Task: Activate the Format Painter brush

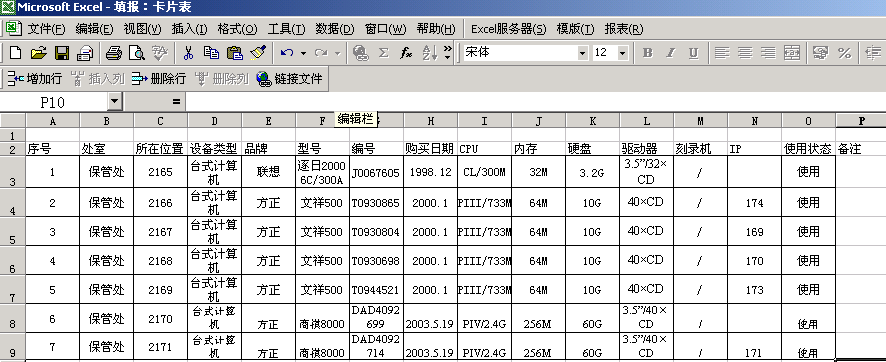Action: click(x=258, y=53)
